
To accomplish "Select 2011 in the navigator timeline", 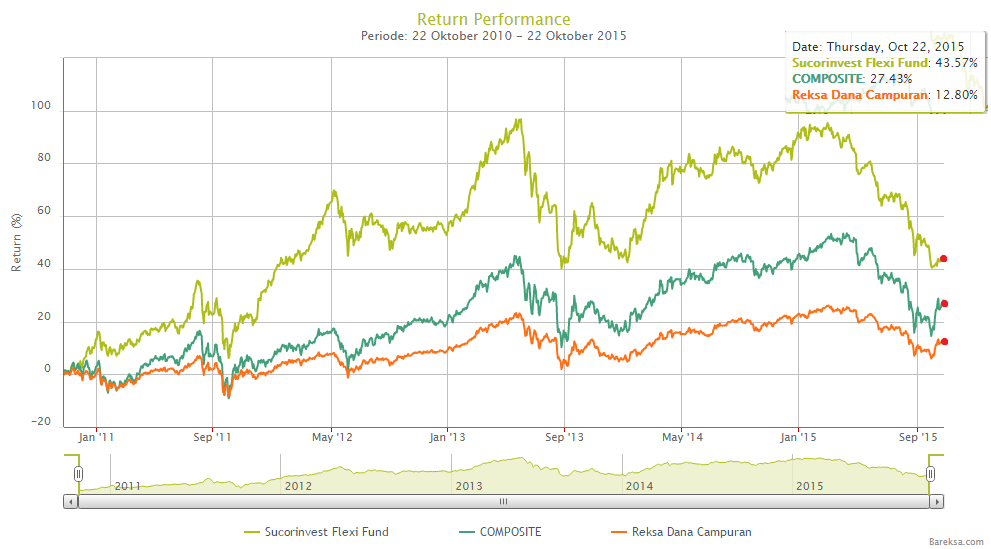I will [x=127, y=486].
